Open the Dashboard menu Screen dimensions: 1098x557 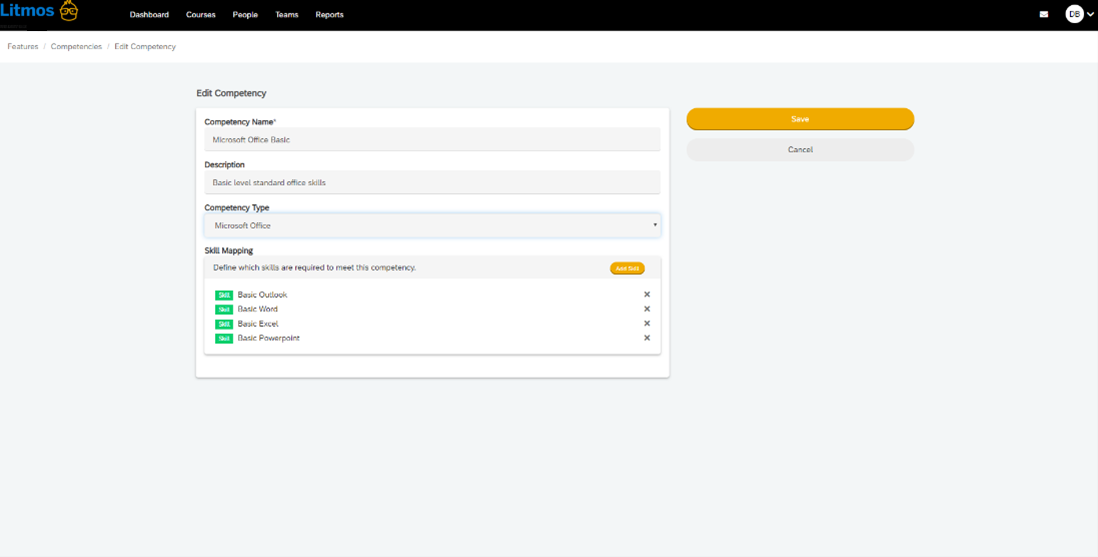pyautogui.click(x=149, y=15)
